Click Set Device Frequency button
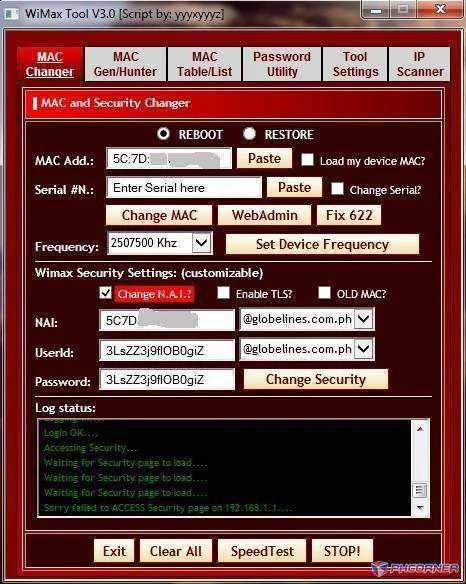This screenshot has width=466, height=584. point(323,244)
